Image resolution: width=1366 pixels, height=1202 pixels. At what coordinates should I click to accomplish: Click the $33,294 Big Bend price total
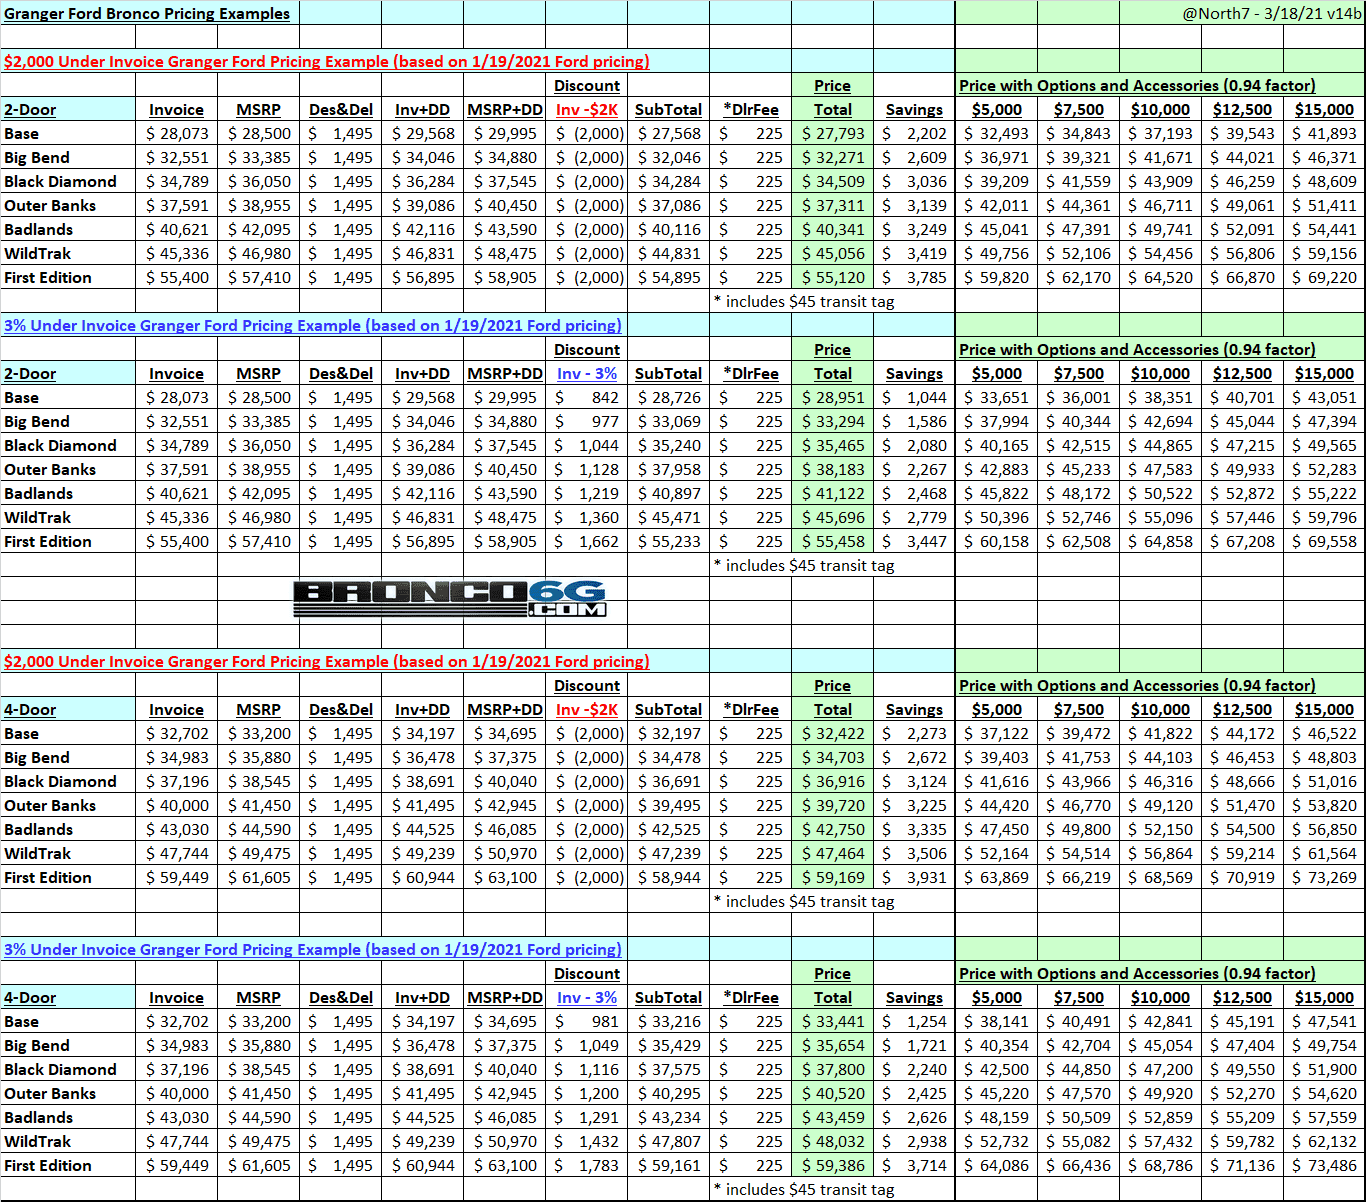pos(832,421)
